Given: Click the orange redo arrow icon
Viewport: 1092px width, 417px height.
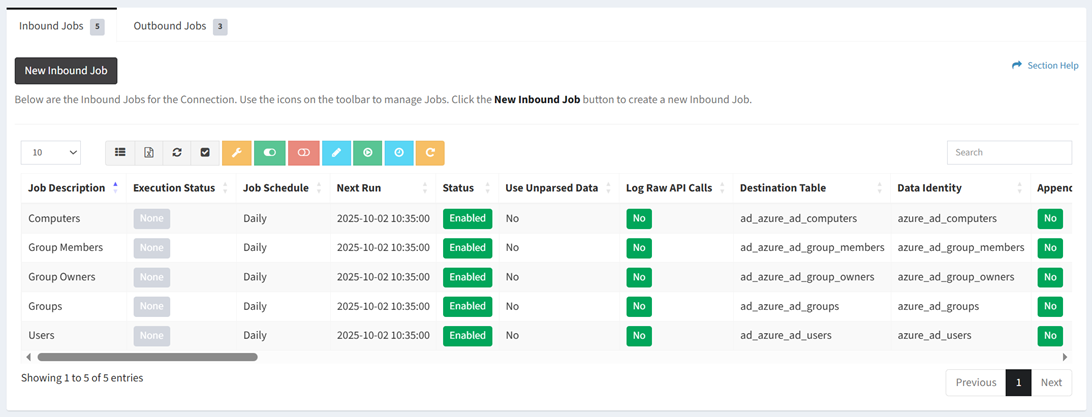Looking at the screenshot, I should coord(430,153).
